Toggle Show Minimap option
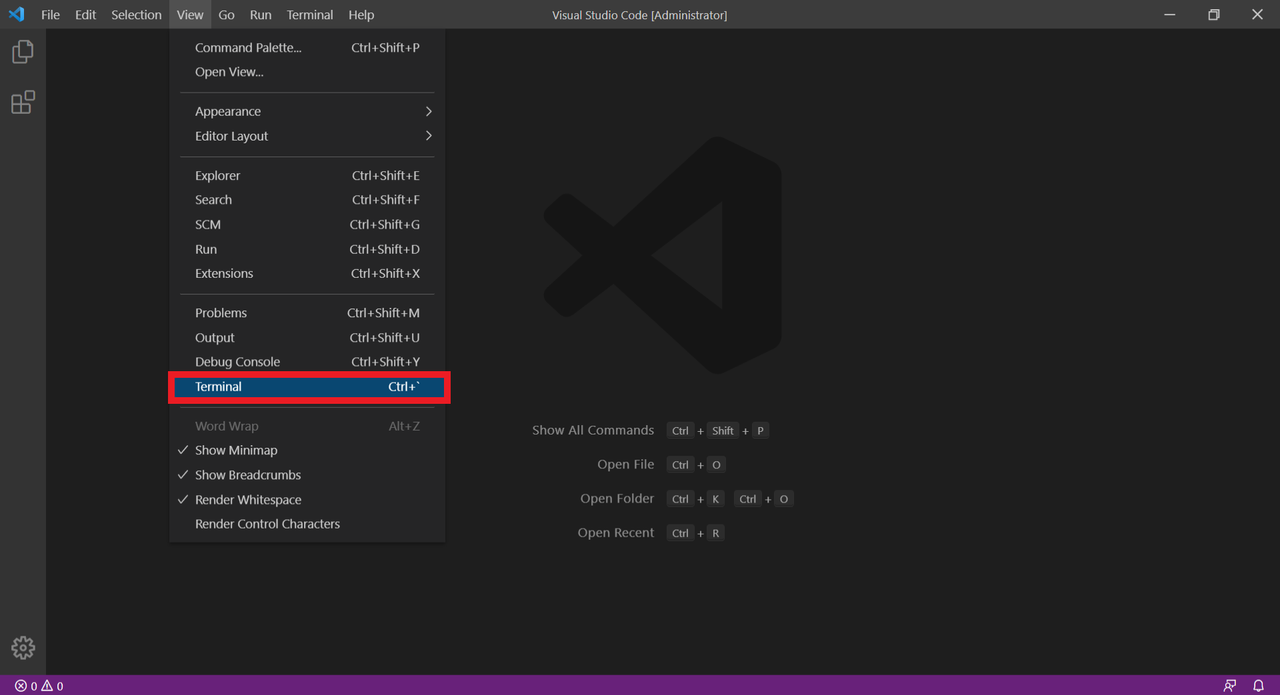Viewport: 1280px width, 695px height. pyautogui.click(x=307, y=450)
